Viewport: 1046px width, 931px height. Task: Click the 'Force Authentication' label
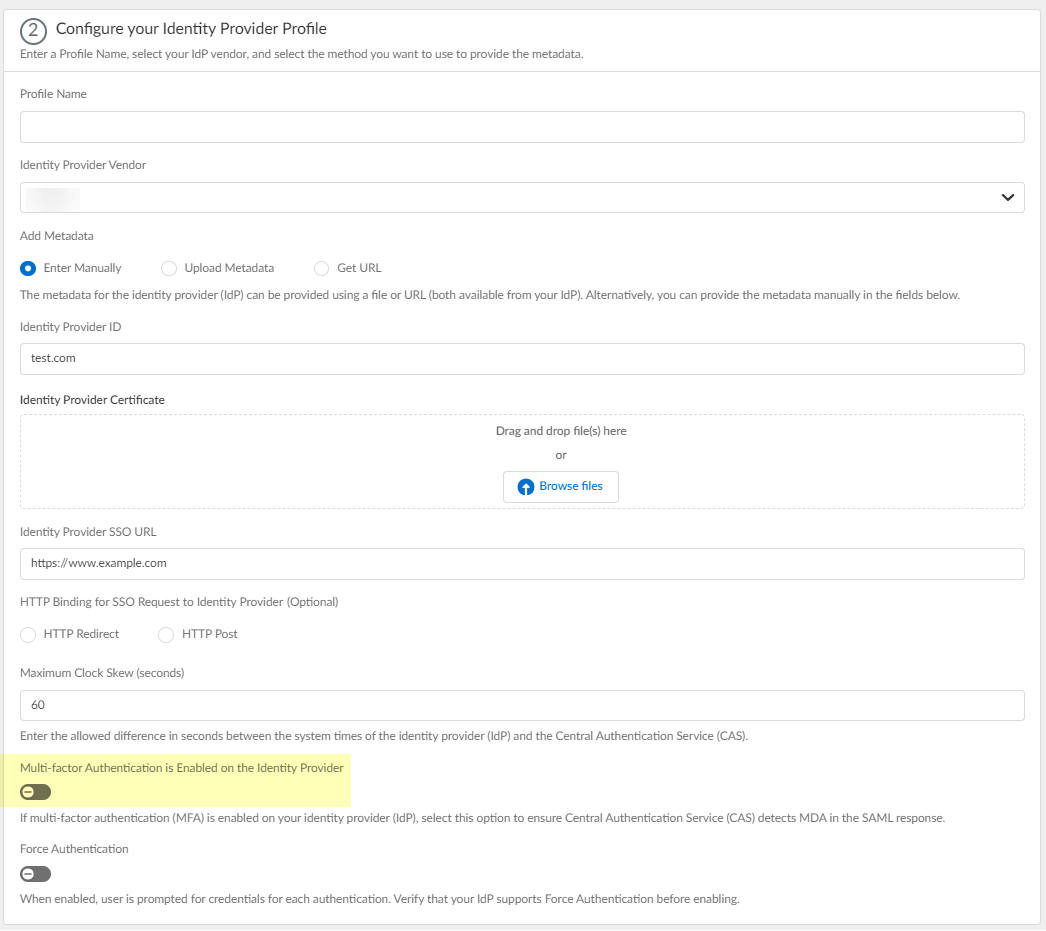(x=74, y=849)
